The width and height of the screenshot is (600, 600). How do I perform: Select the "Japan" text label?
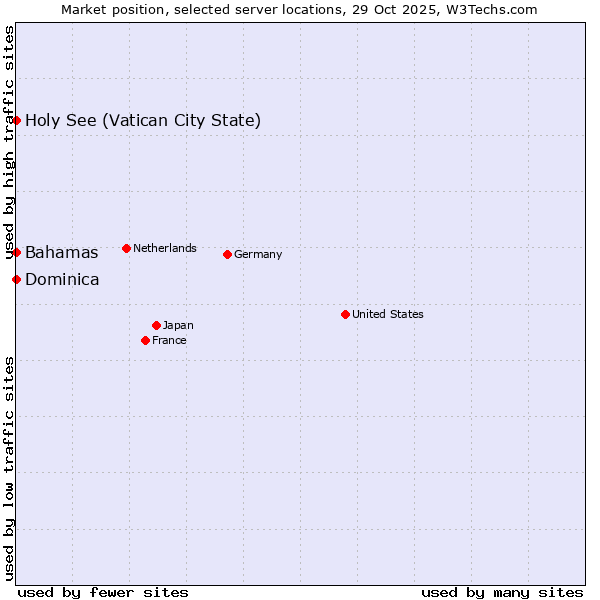[178, 325]
